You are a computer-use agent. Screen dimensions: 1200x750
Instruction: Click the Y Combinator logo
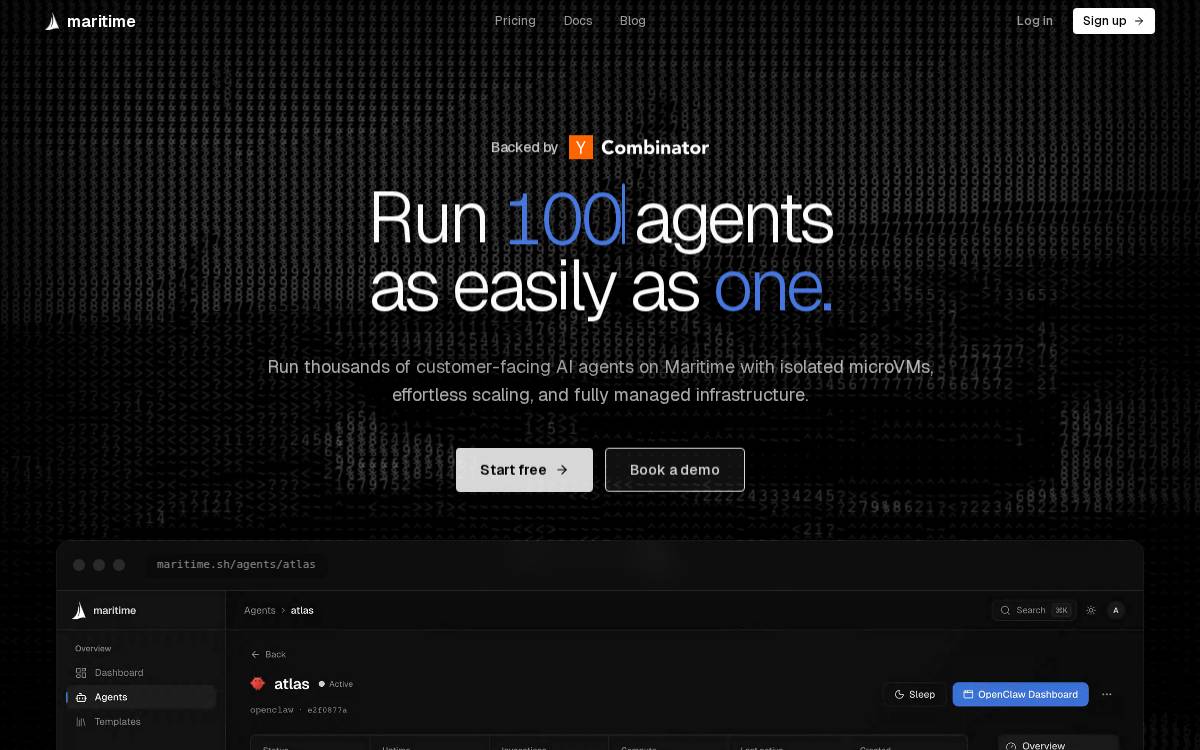(639, 147)
